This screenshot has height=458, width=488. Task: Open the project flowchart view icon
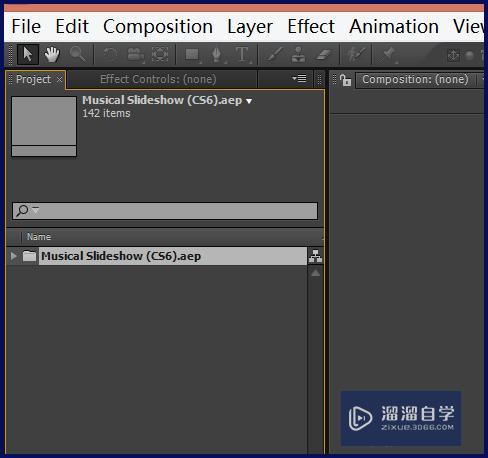(315, 256)
